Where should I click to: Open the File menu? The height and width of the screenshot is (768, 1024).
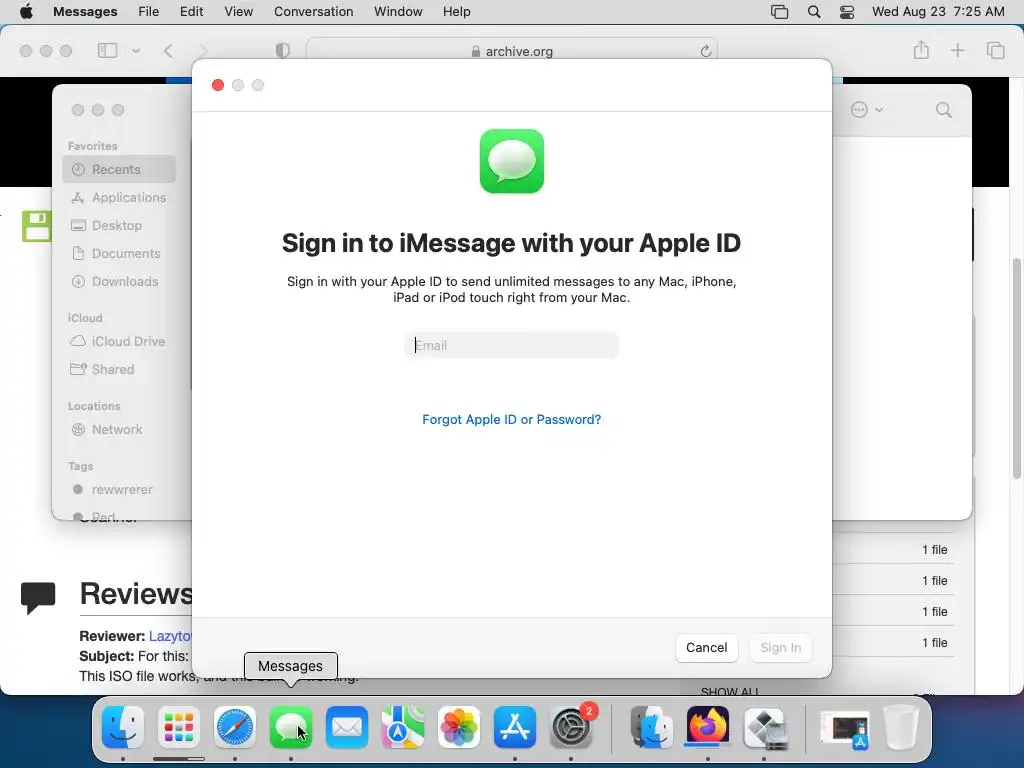pyautogui.click(x=148, y=12)
